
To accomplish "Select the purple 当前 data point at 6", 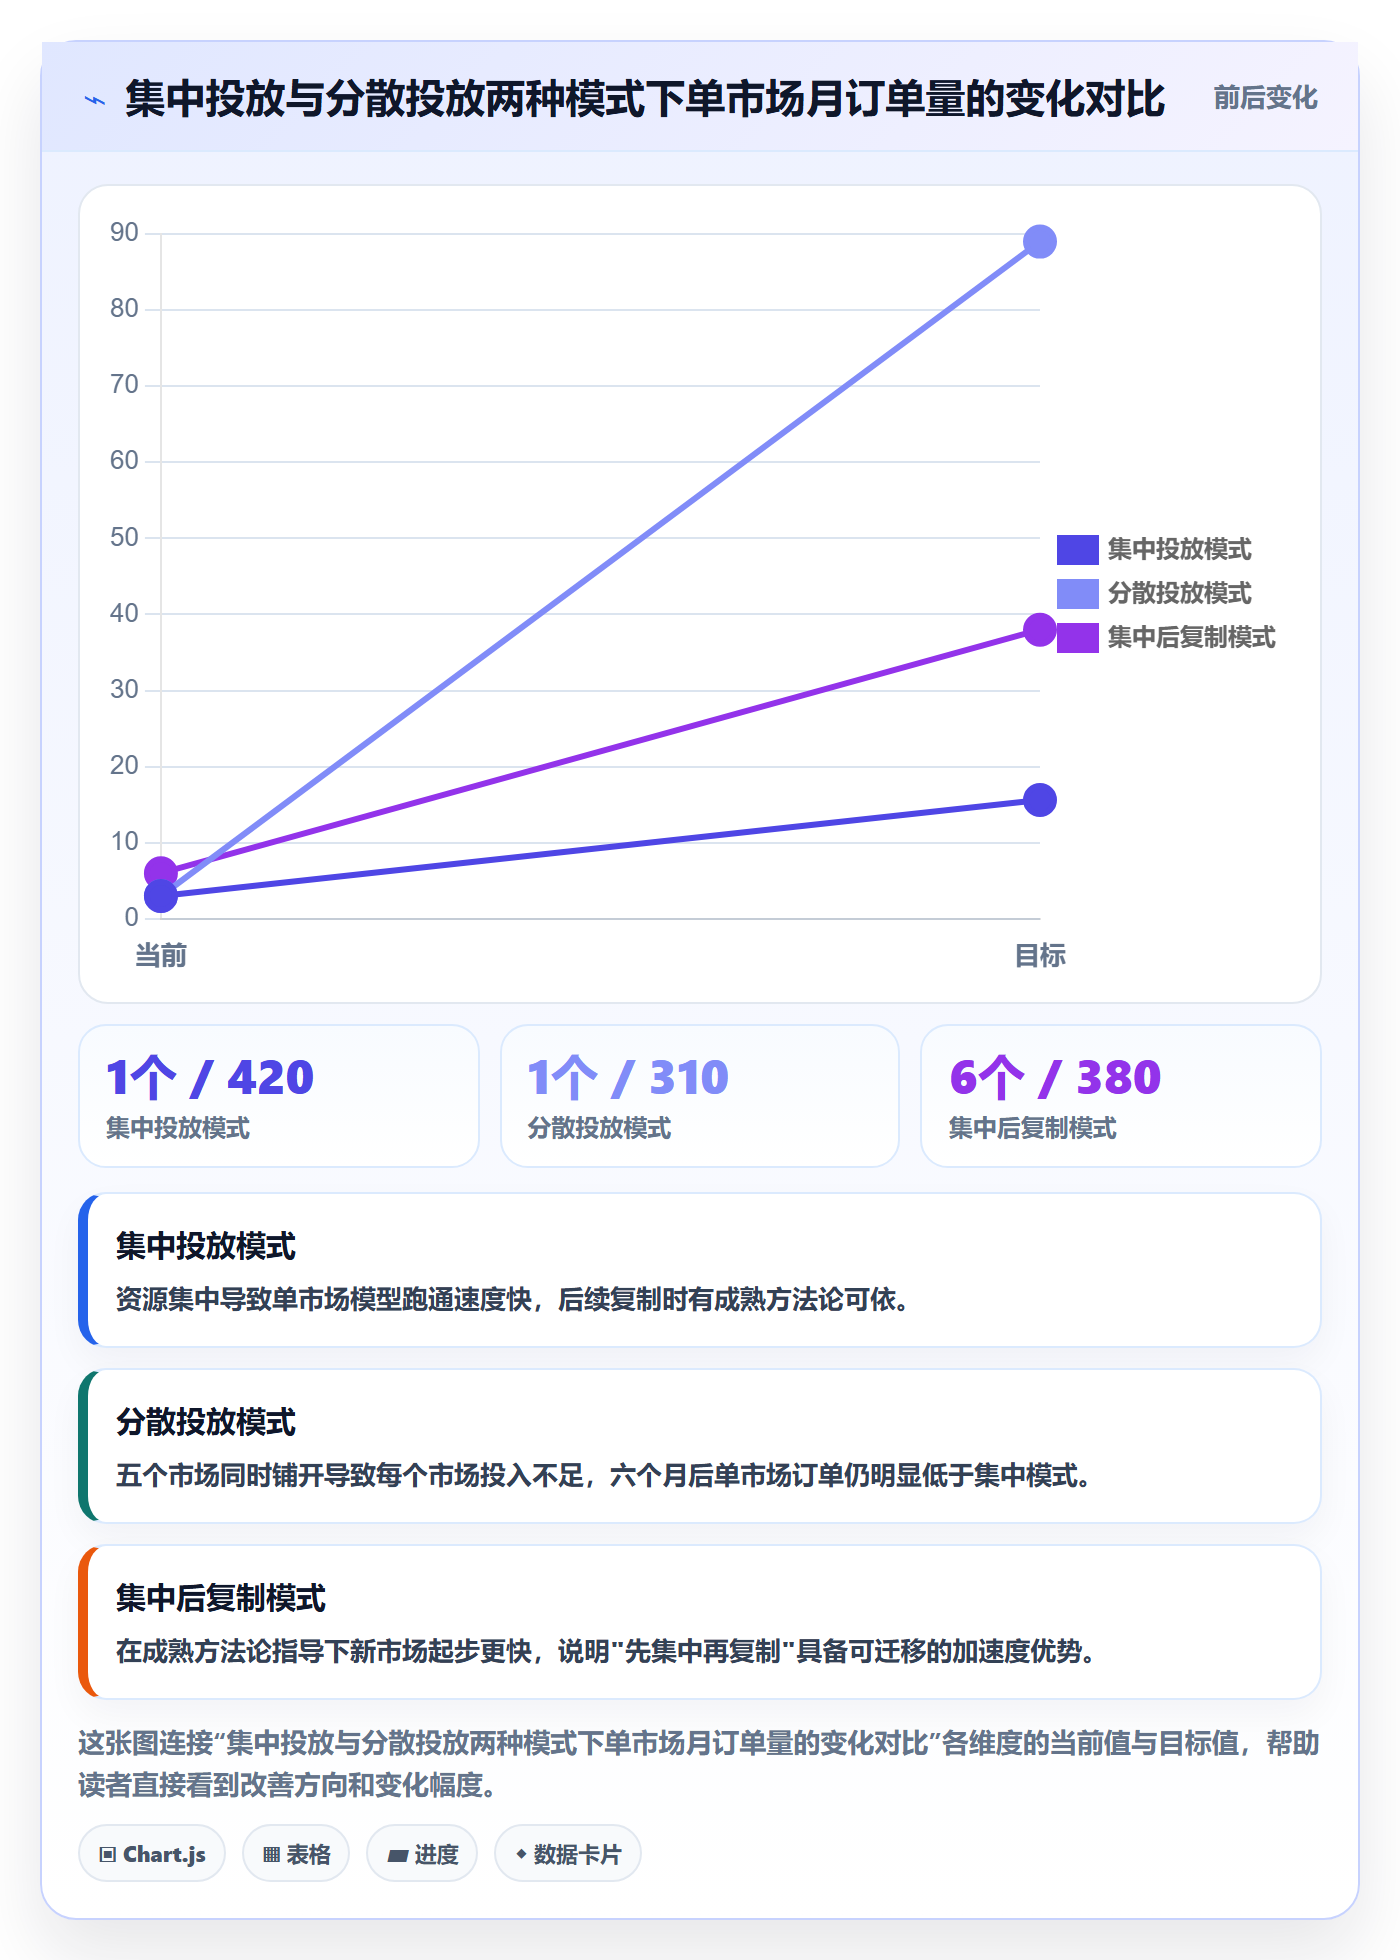I will pos(161,872).
